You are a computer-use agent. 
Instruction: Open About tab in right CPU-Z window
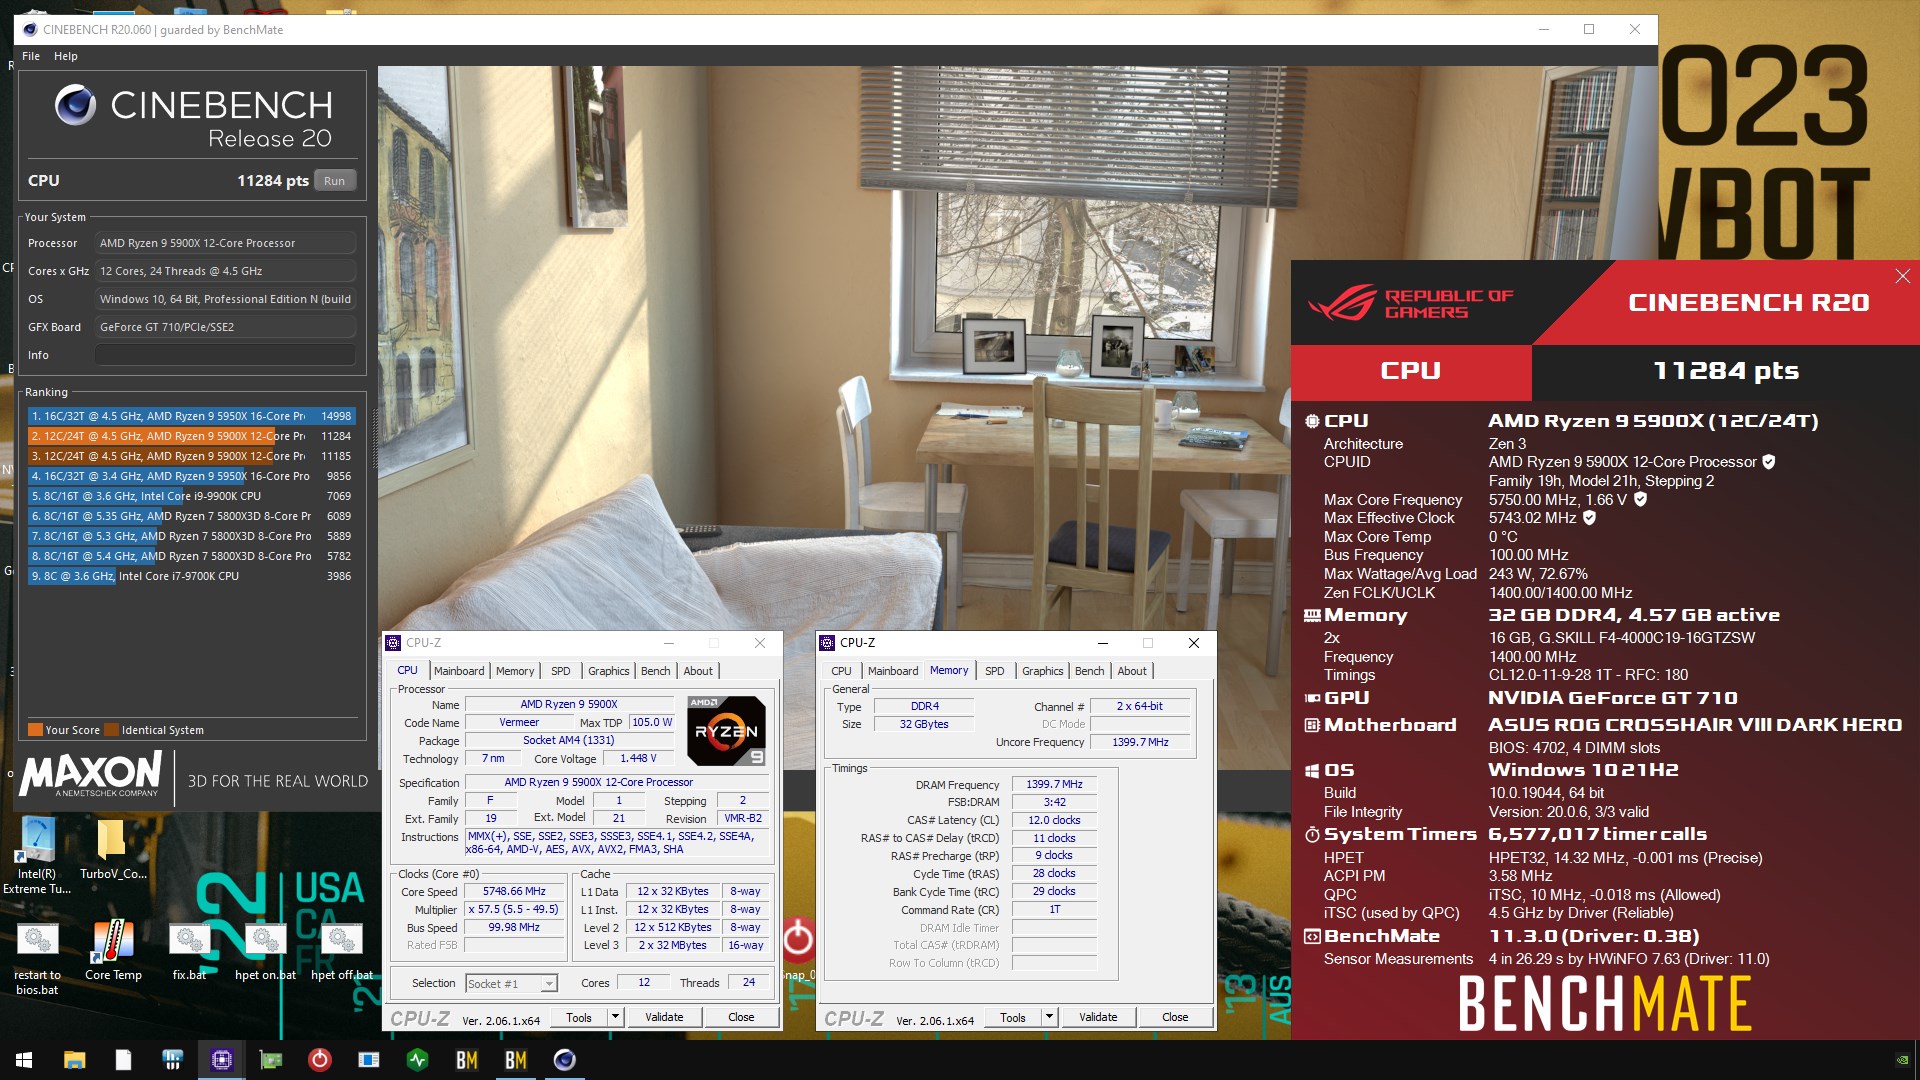click(1132, 671)
